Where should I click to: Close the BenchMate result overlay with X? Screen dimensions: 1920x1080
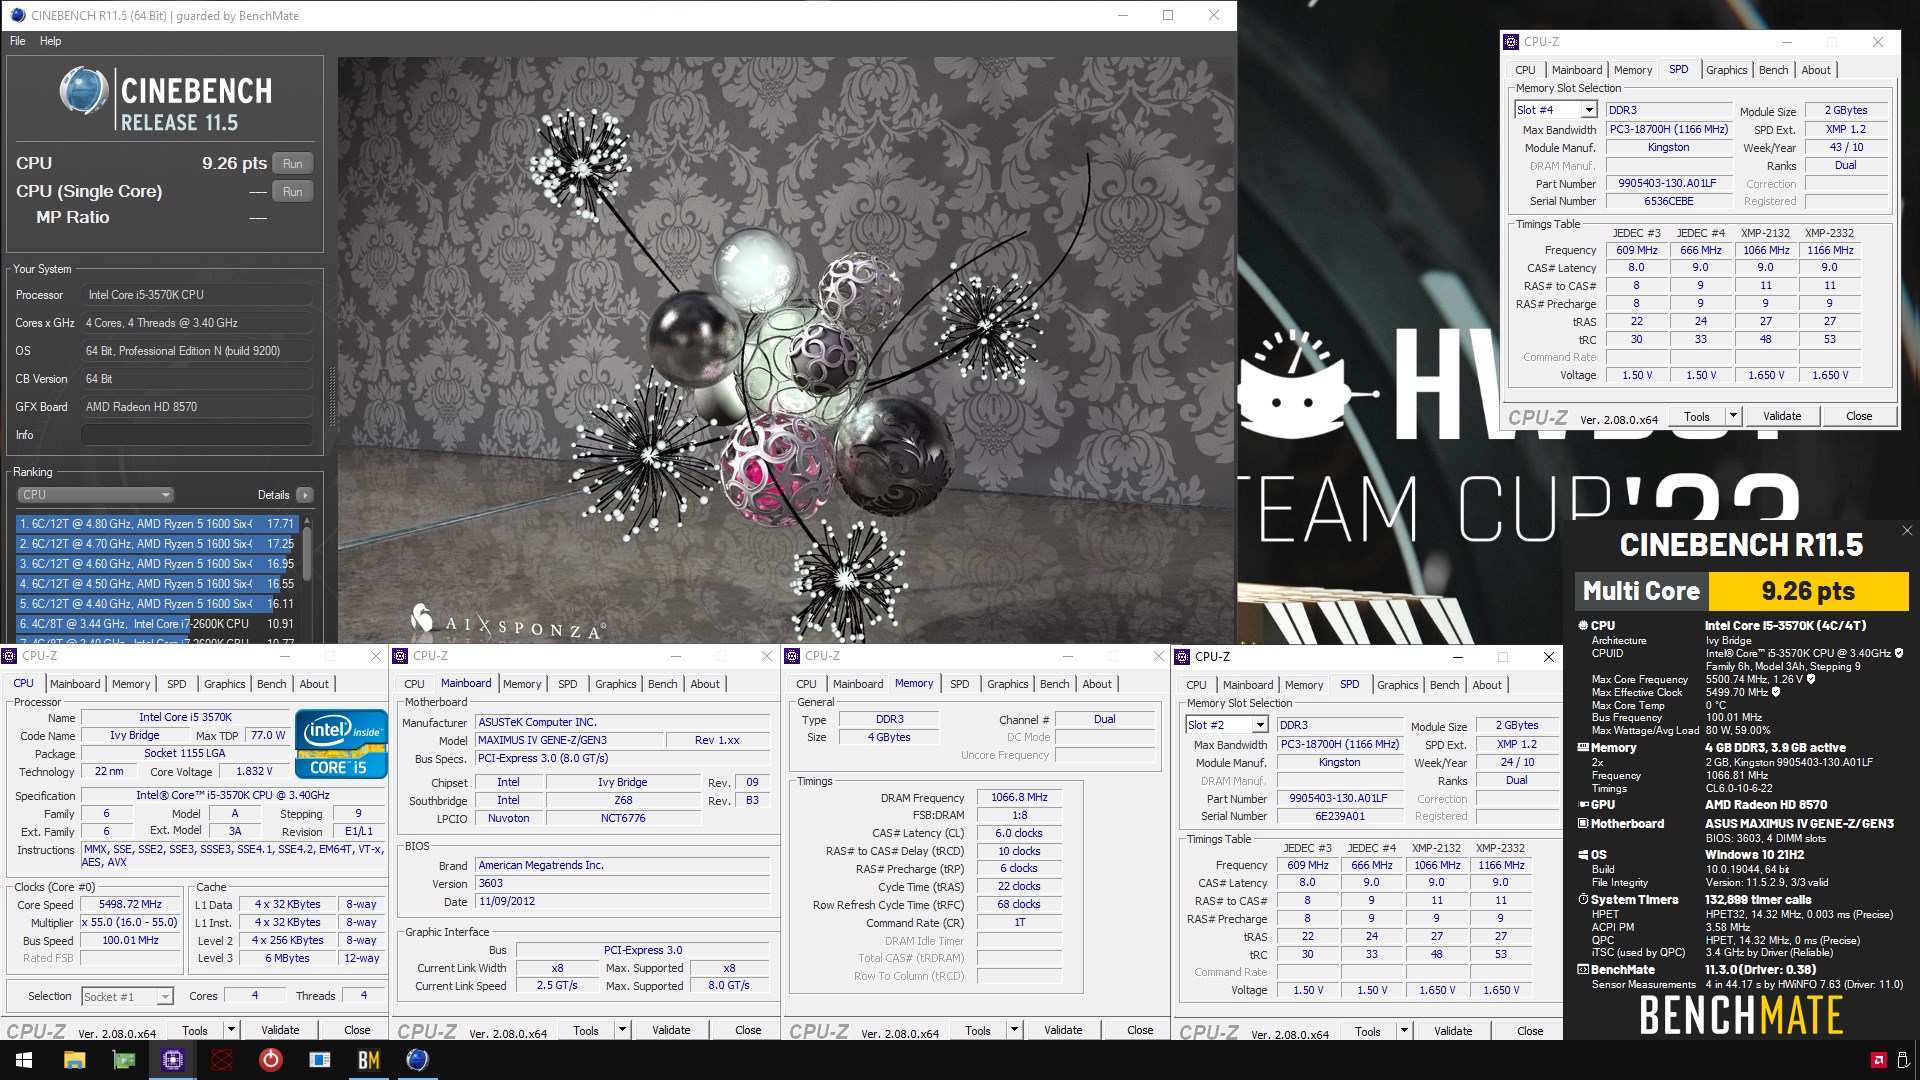[x=1906, y=531]
